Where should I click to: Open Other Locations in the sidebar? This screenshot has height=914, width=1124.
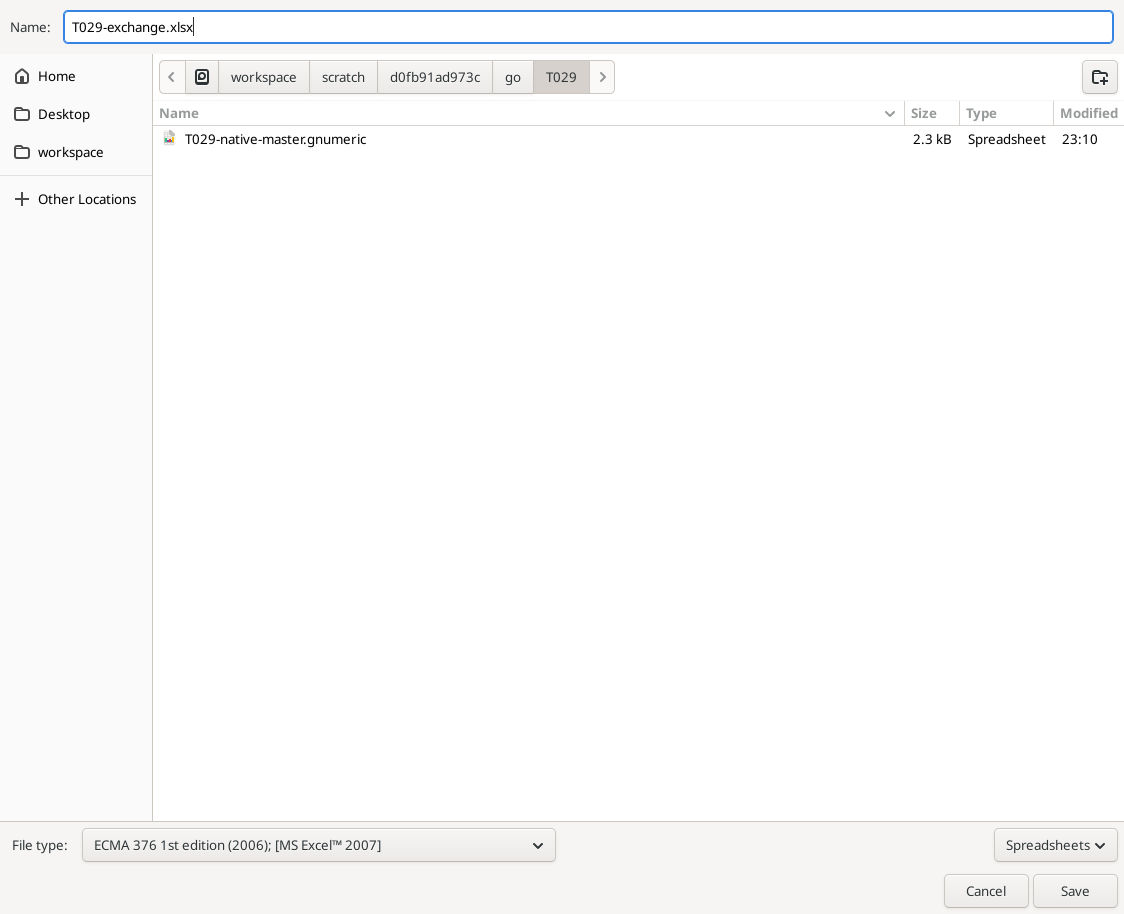(76, 199)
